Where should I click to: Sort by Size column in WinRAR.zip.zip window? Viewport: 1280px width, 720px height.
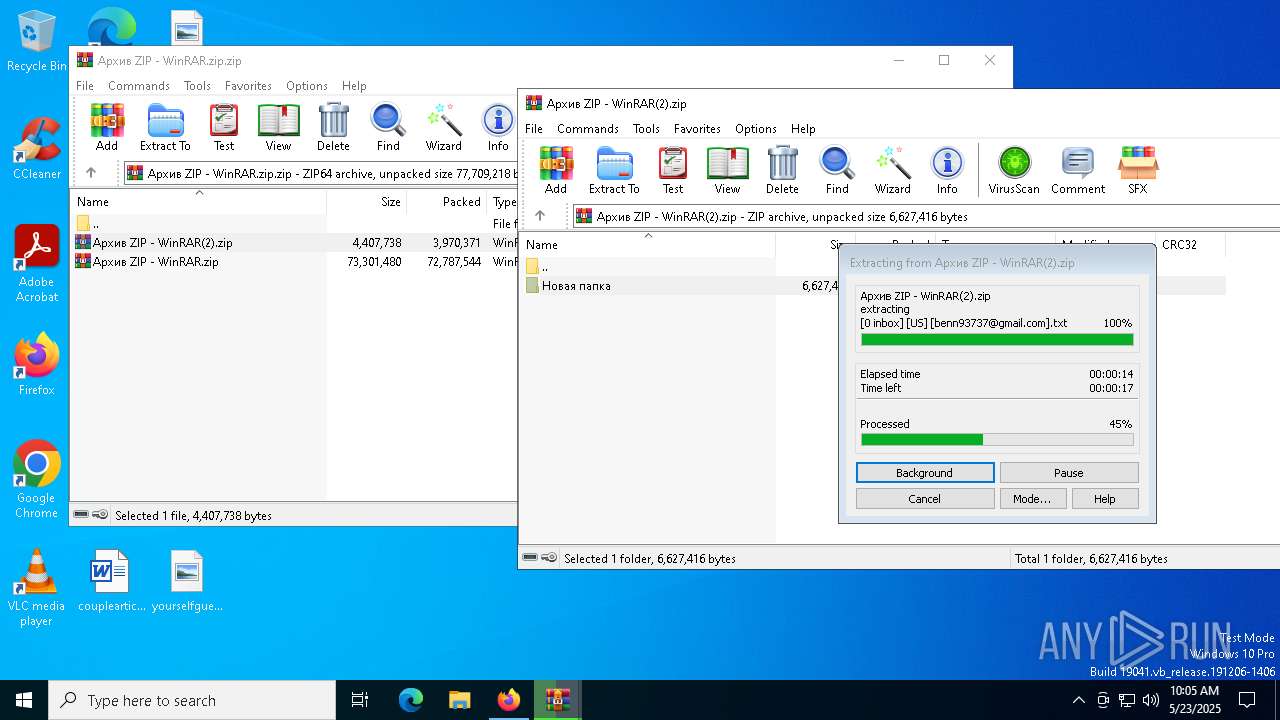(x=367, y=202)
